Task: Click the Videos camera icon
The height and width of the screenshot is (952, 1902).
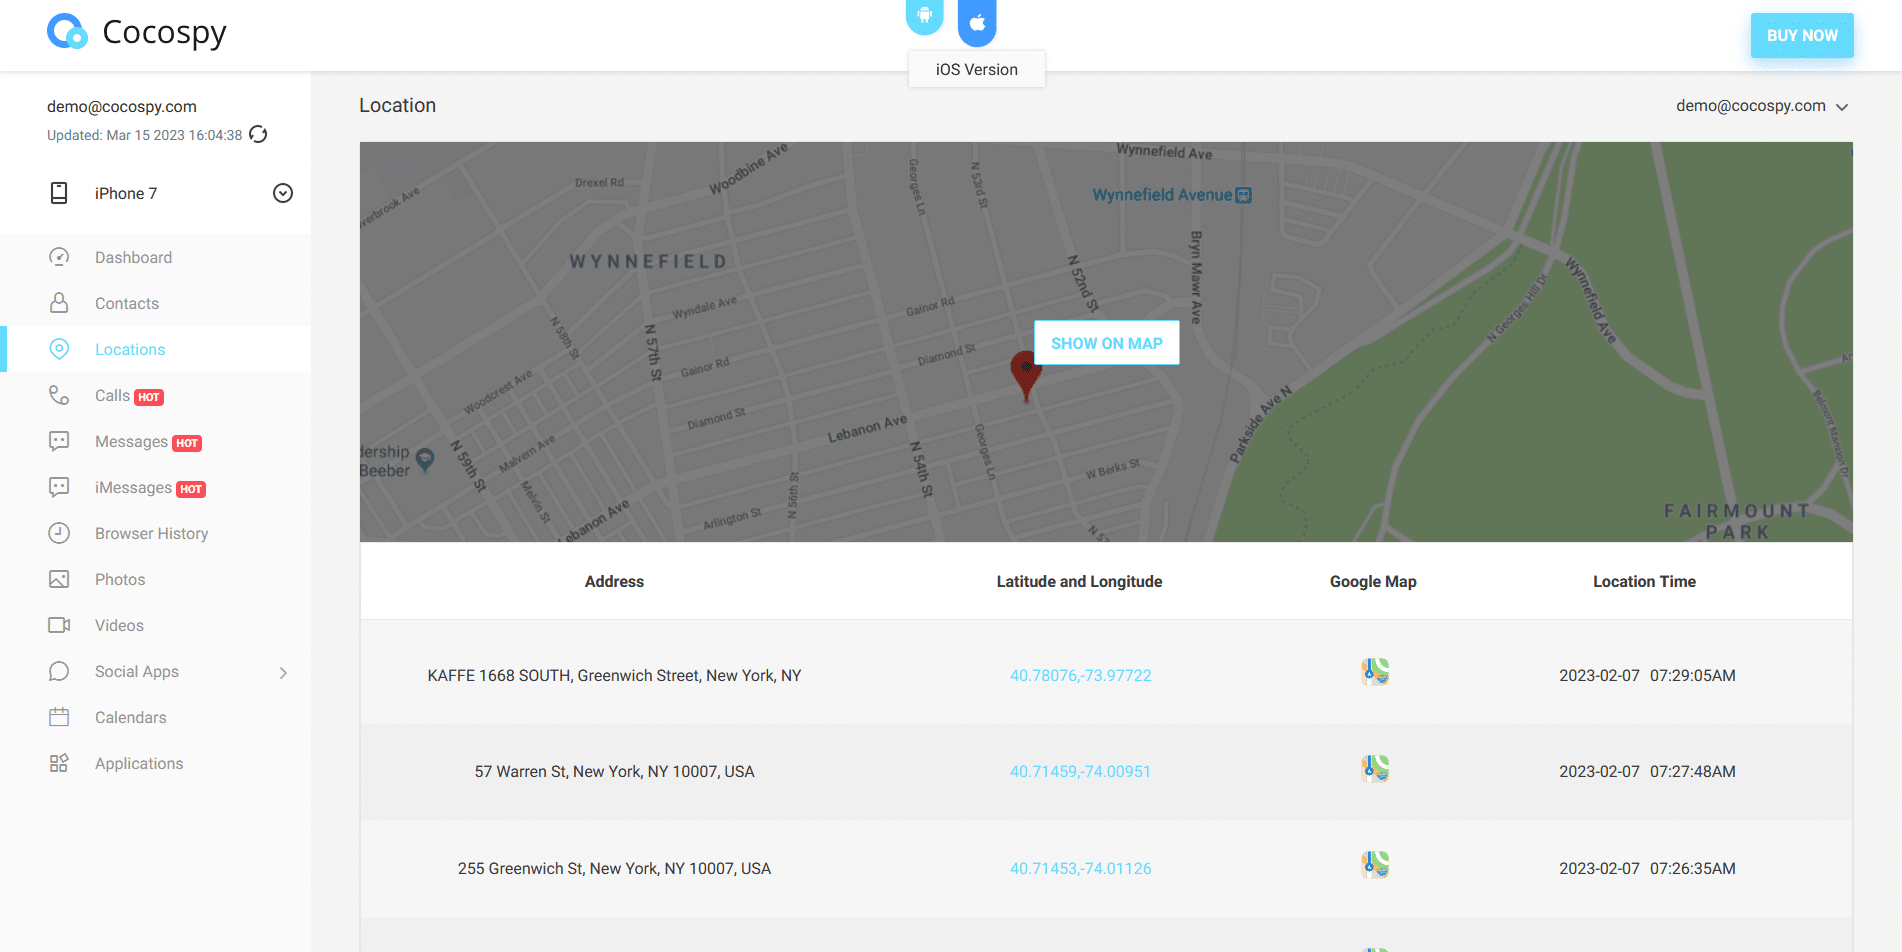Action: point(59,625)
